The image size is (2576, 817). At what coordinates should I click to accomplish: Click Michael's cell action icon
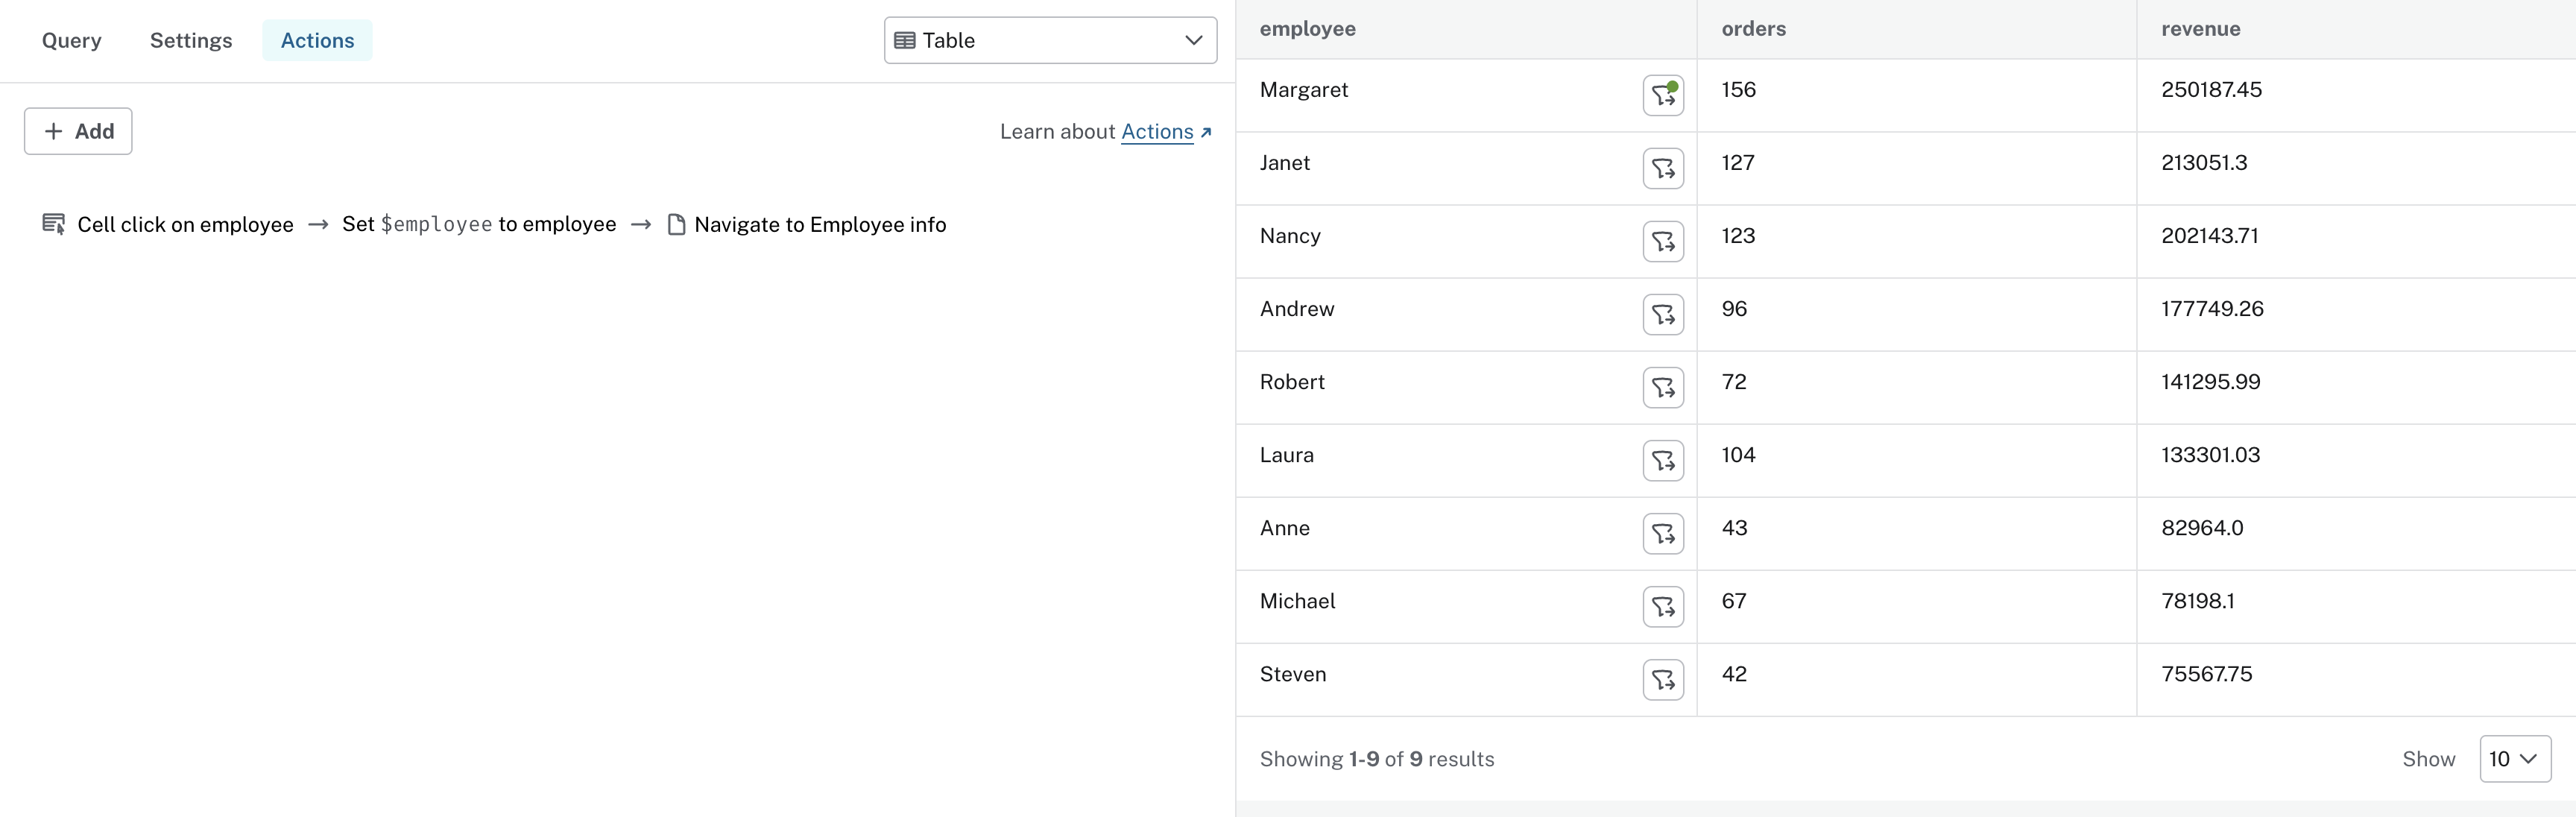[1662, 607]
